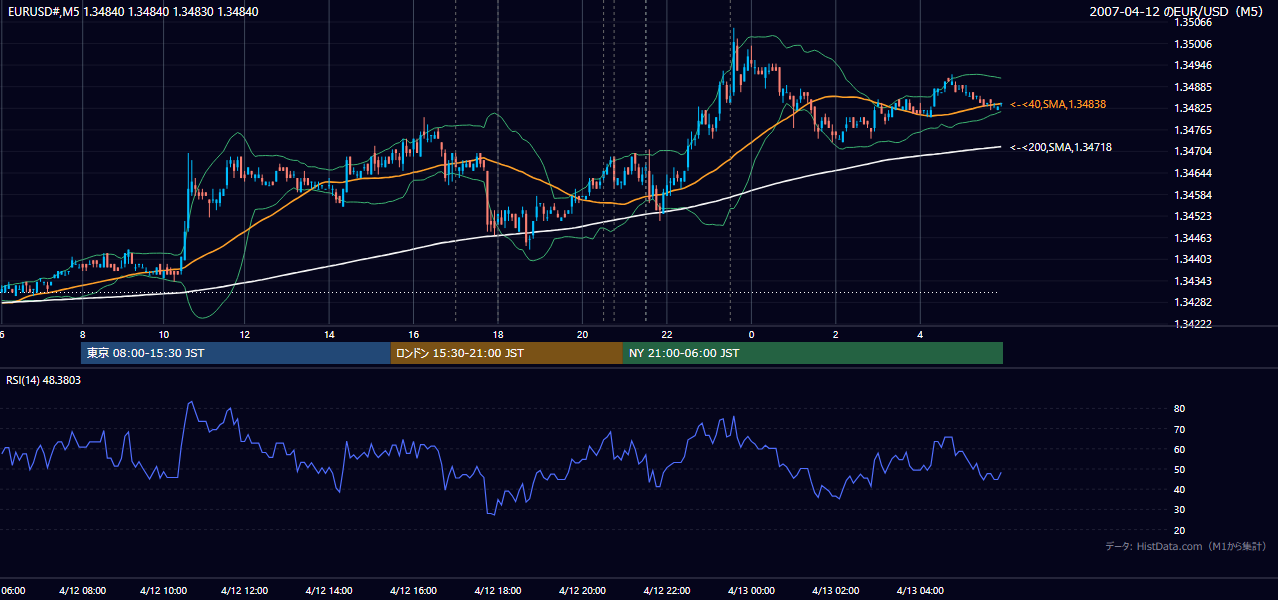
Task: Click hour tick 16 under price chart
Action: [413, 334]
